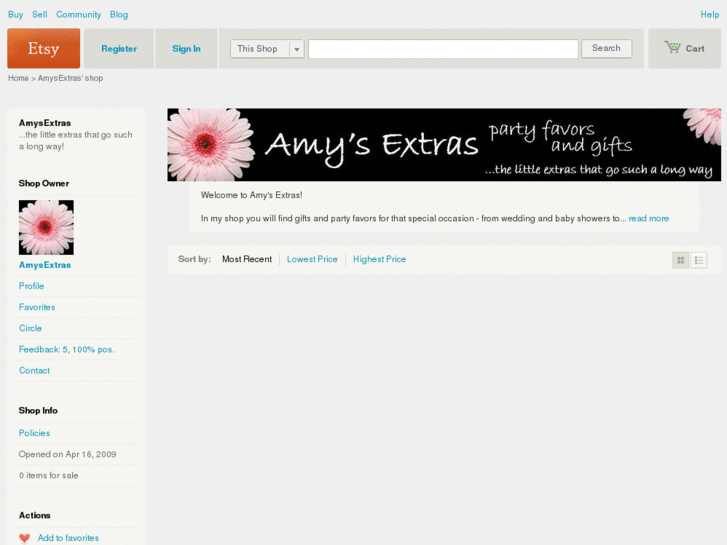Viewport: 727px width, 545px height.
Task: Click the Search button
Action: (606, 48)
